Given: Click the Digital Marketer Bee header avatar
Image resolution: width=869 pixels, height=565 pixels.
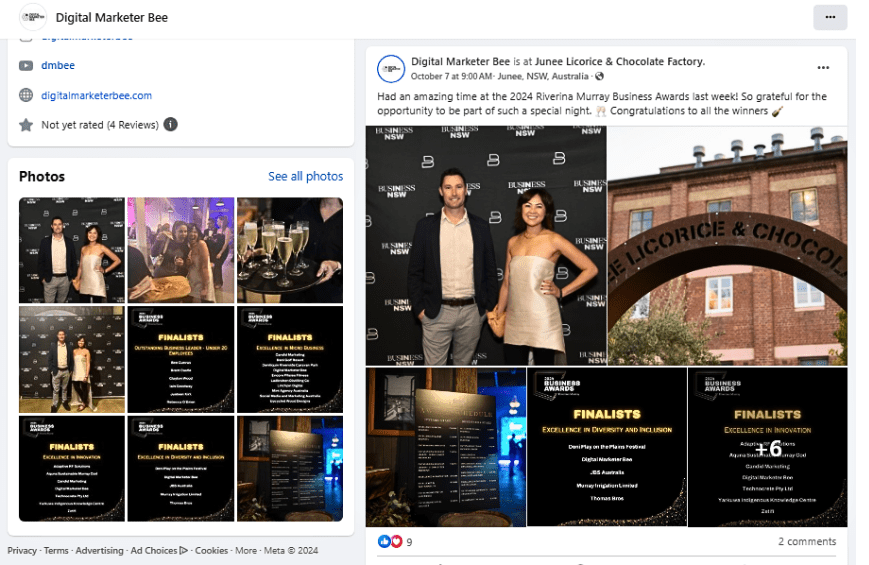Looking at the screenshot, I should pos(33,17).
